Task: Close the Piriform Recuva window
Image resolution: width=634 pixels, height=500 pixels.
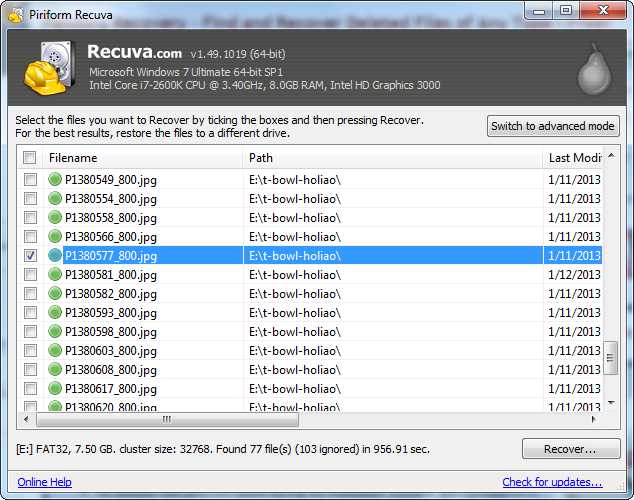Action: (603, 11)
